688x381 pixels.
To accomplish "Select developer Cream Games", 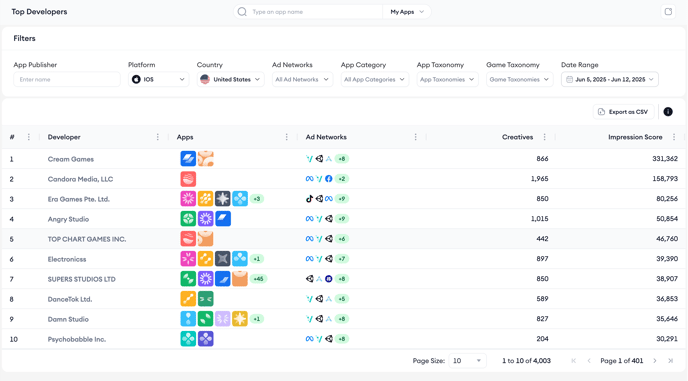I will [71, 159].
